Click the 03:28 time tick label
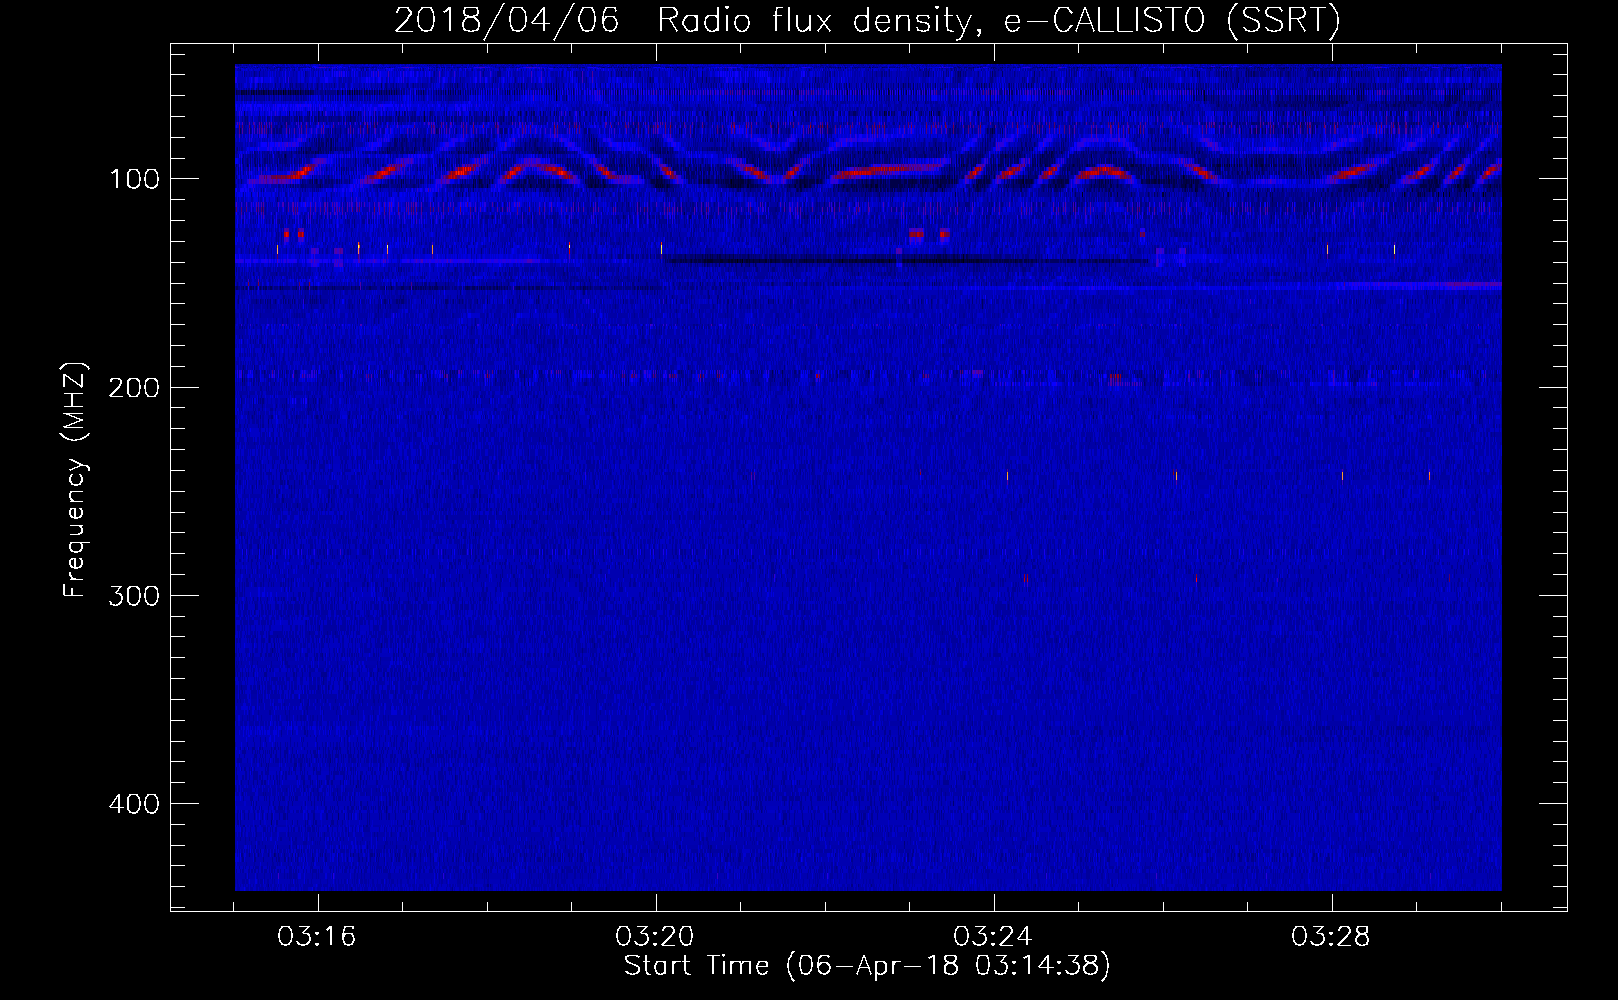1618x1000 pixels. click(x=1331, y=937)
